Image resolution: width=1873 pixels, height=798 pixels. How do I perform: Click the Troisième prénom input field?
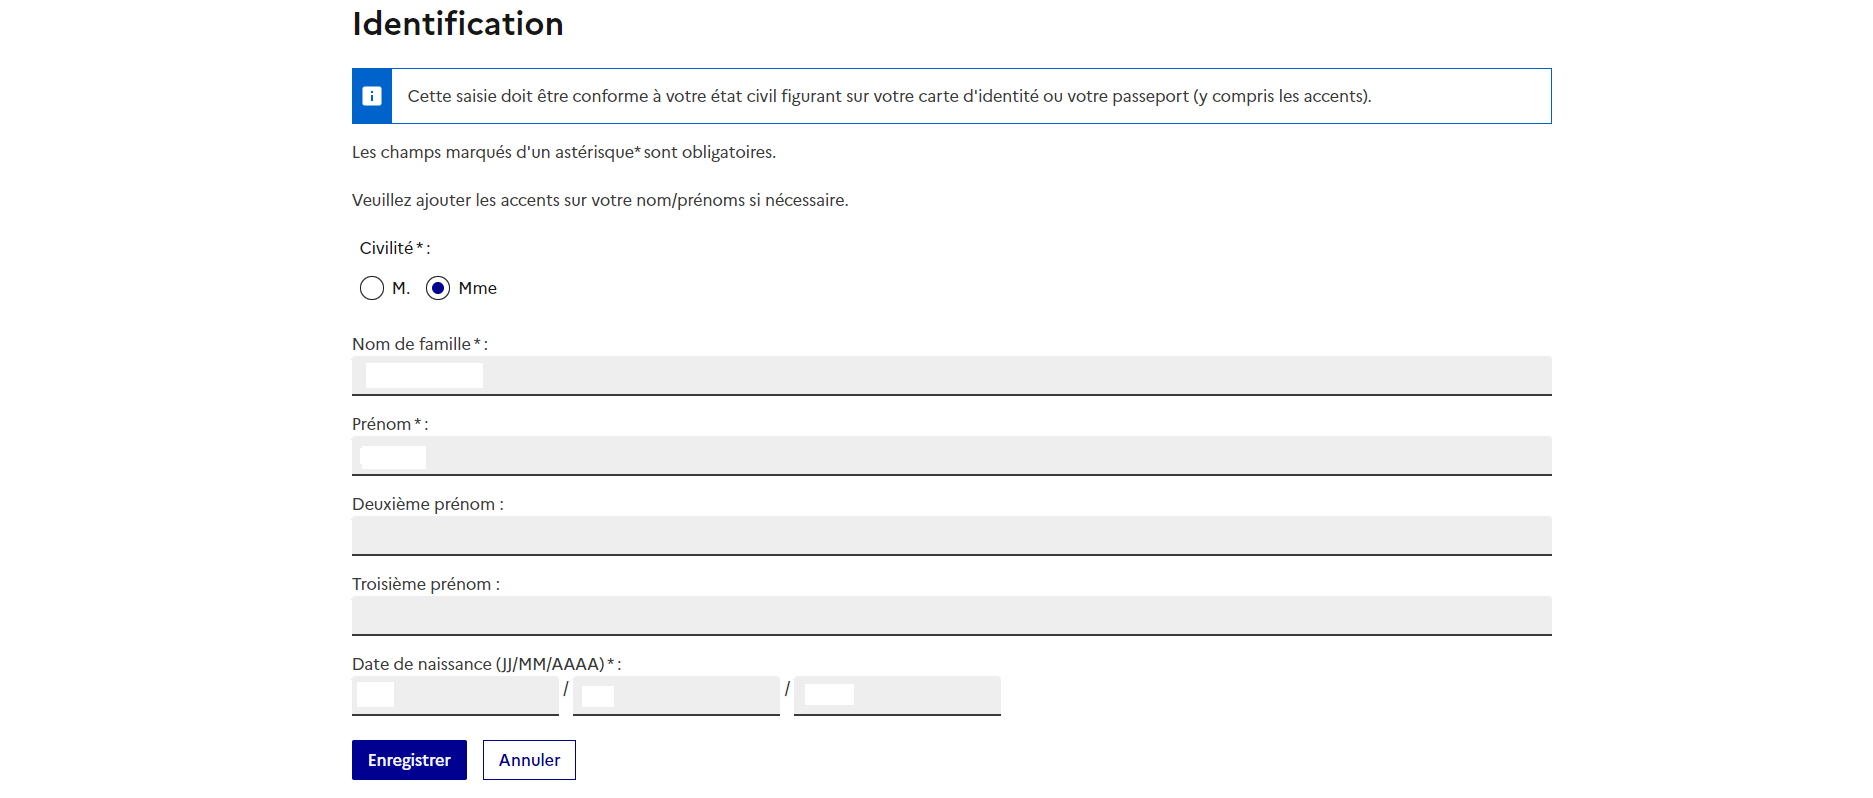click(x=950, y=616)
